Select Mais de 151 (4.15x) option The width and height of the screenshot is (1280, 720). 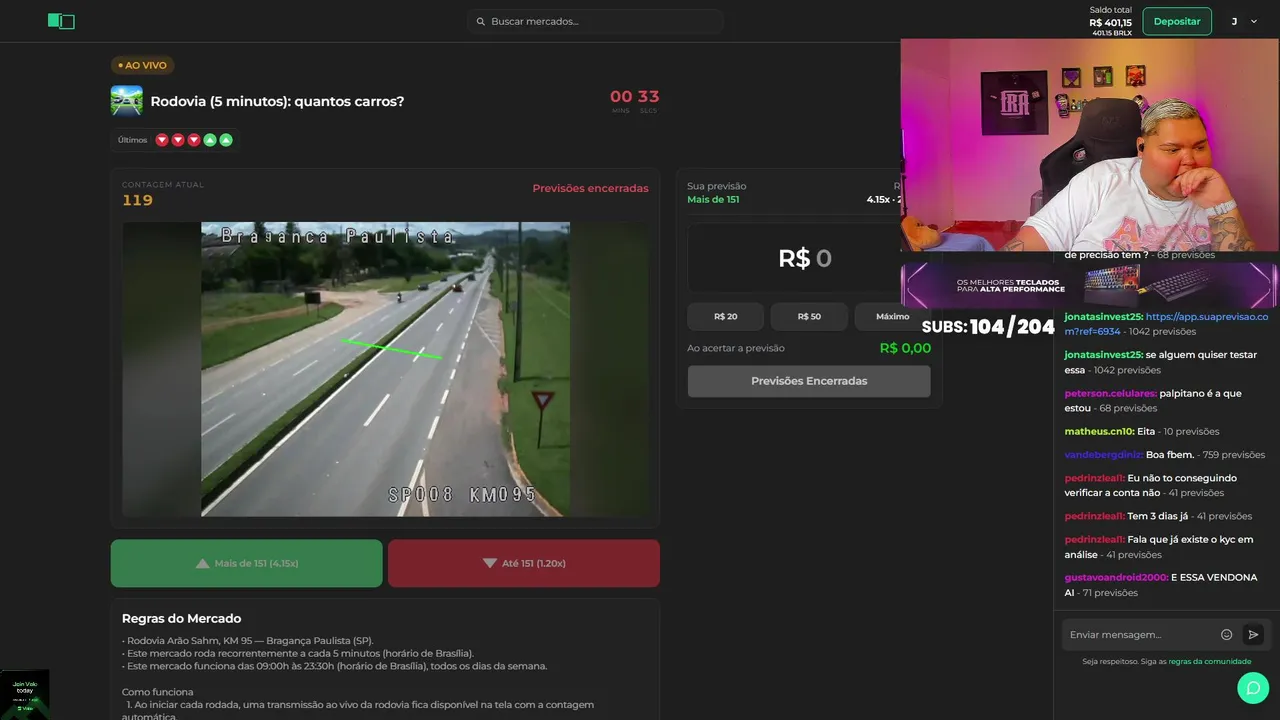tap(246, 563)
